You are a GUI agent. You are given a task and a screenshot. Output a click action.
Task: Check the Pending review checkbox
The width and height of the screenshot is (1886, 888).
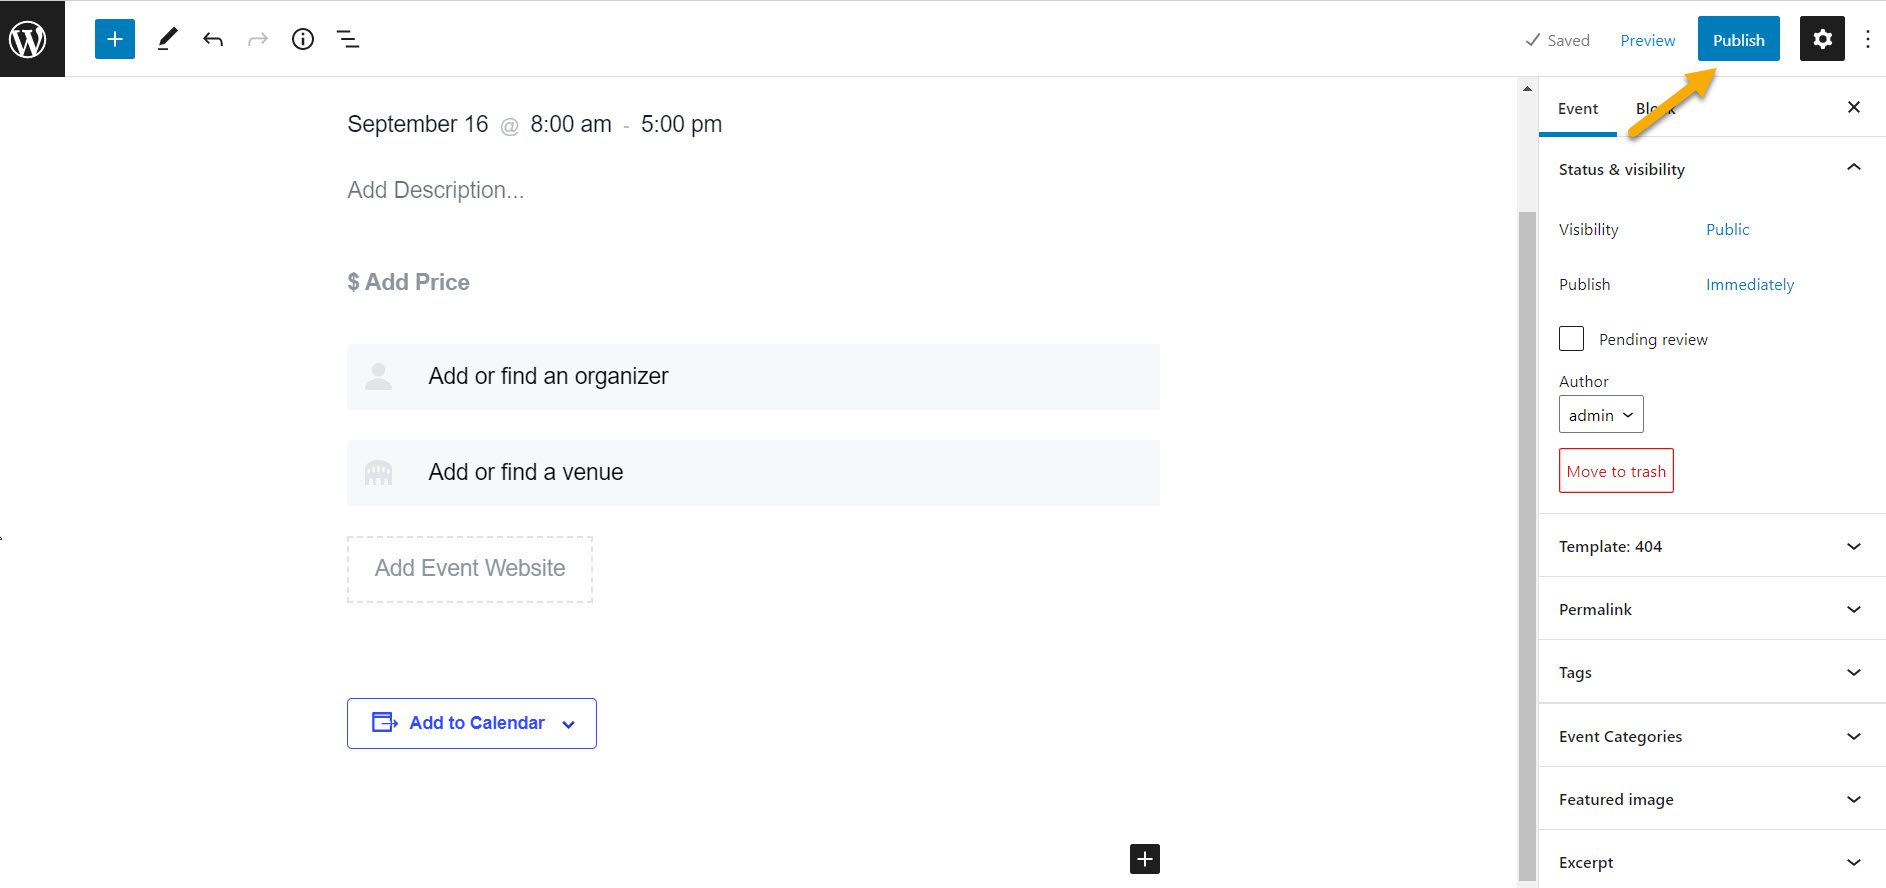[1571, 339]
